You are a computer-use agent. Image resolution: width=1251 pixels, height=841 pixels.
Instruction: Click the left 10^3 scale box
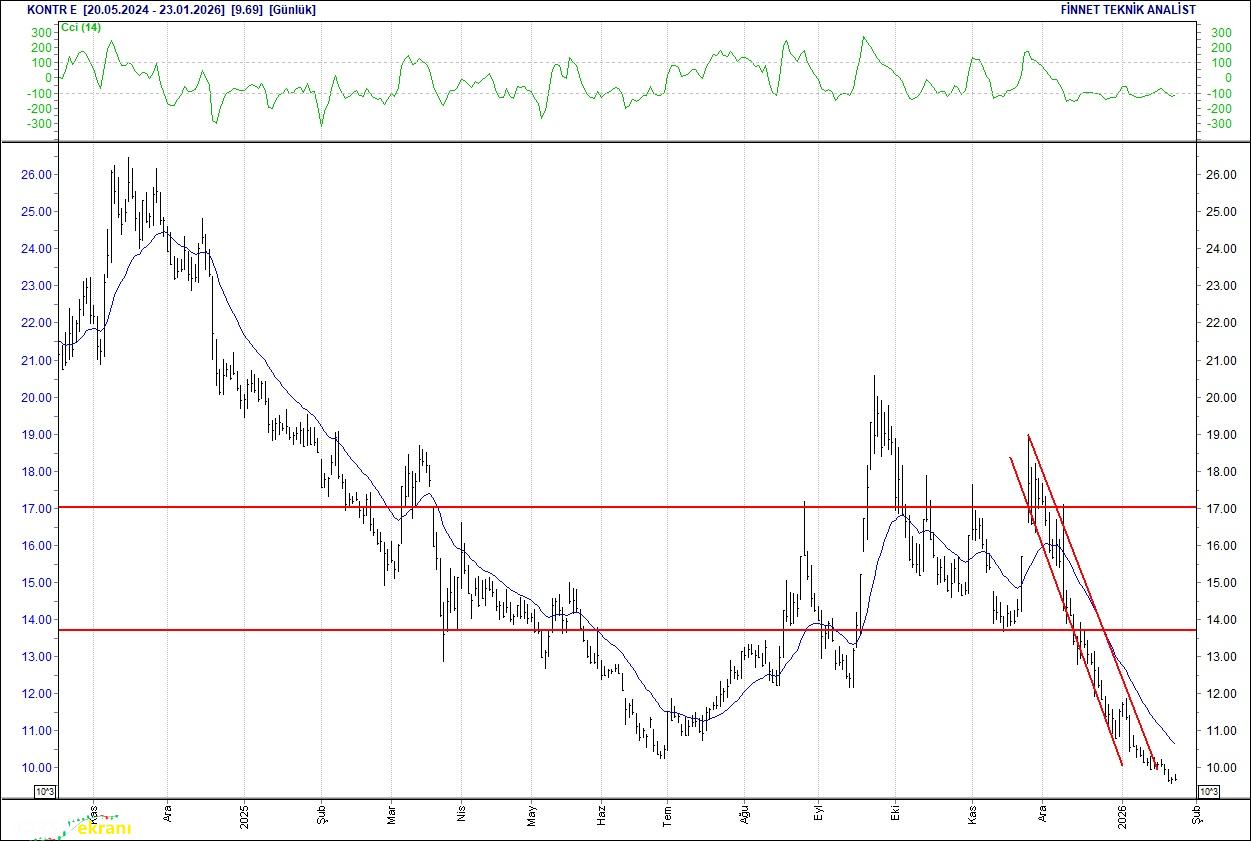coord(46,792)
